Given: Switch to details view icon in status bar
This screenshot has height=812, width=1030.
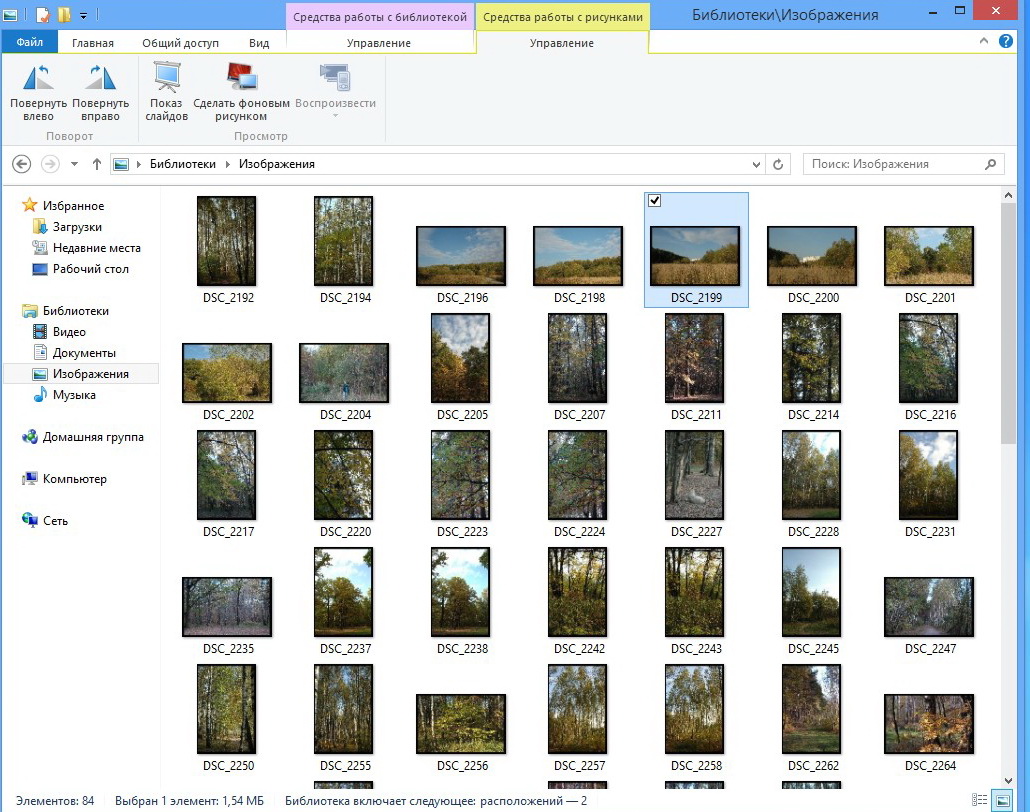Looking at the screenshot, I should point(980,801).
